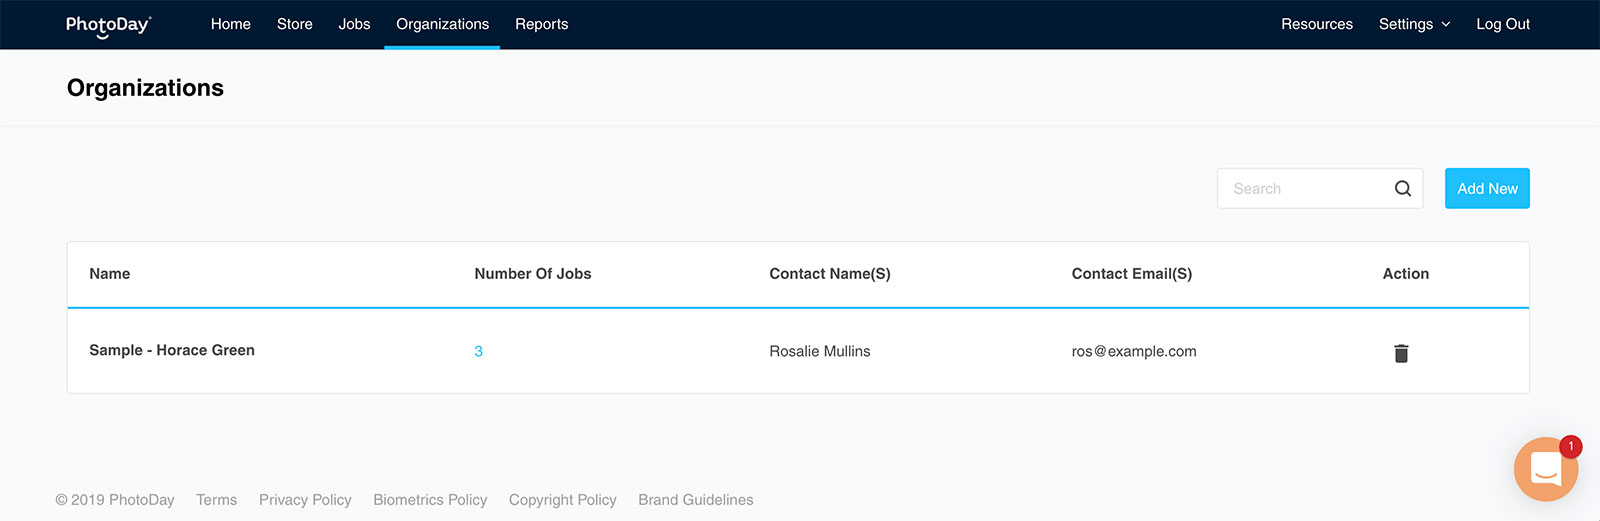Image resolution: width=1600 pixels, height=521 pixels.
Task: Focus the Search input field
Action: [1300, 189]
